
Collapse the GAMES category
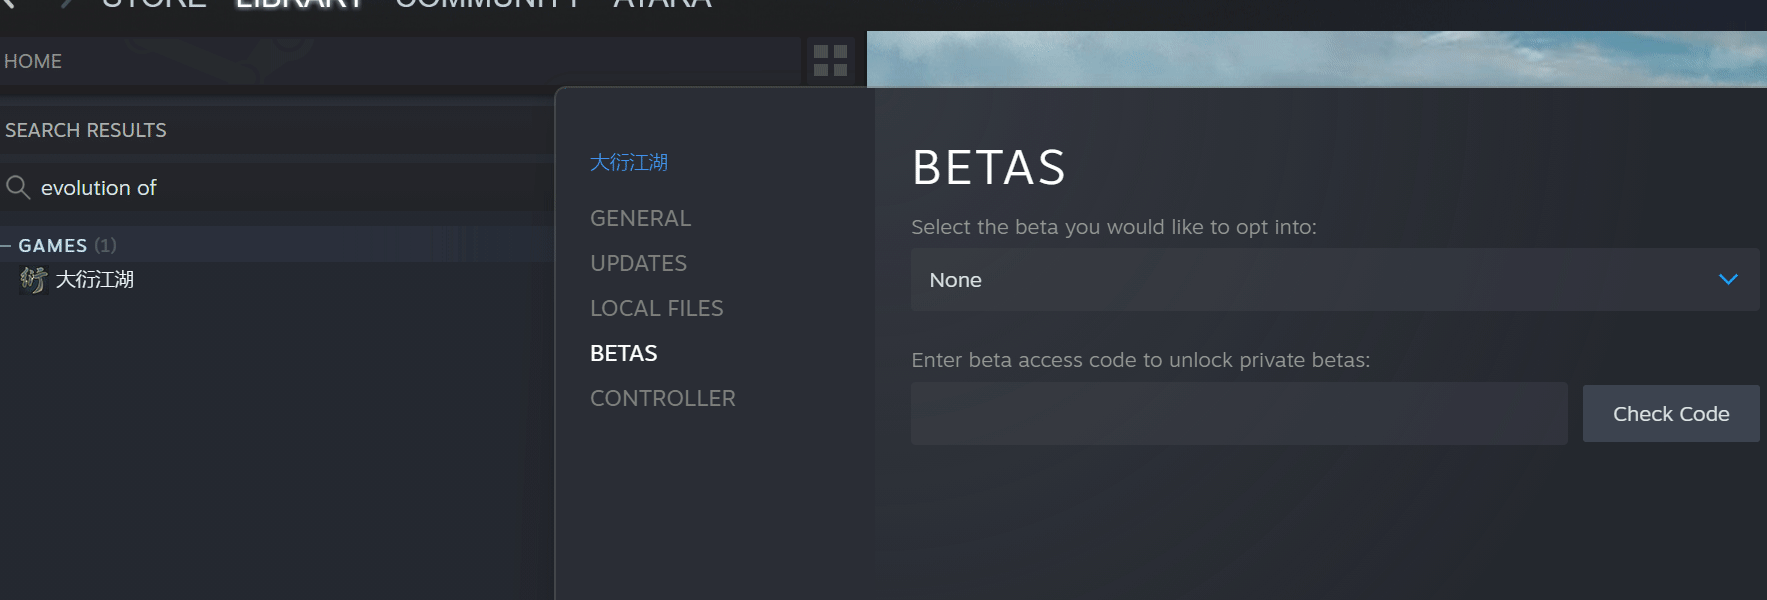point(6,245)
